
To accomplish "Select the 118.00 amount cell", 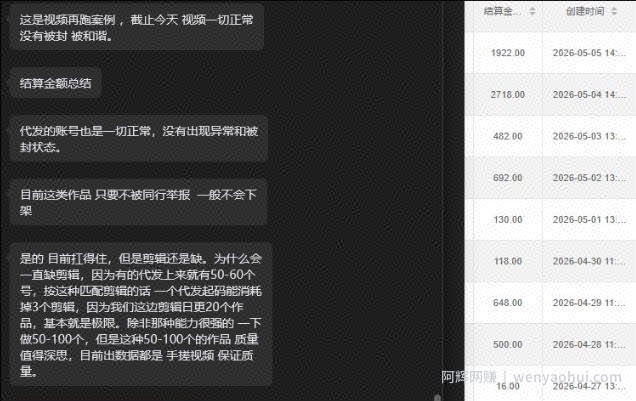I will click(x=508, y=262).
